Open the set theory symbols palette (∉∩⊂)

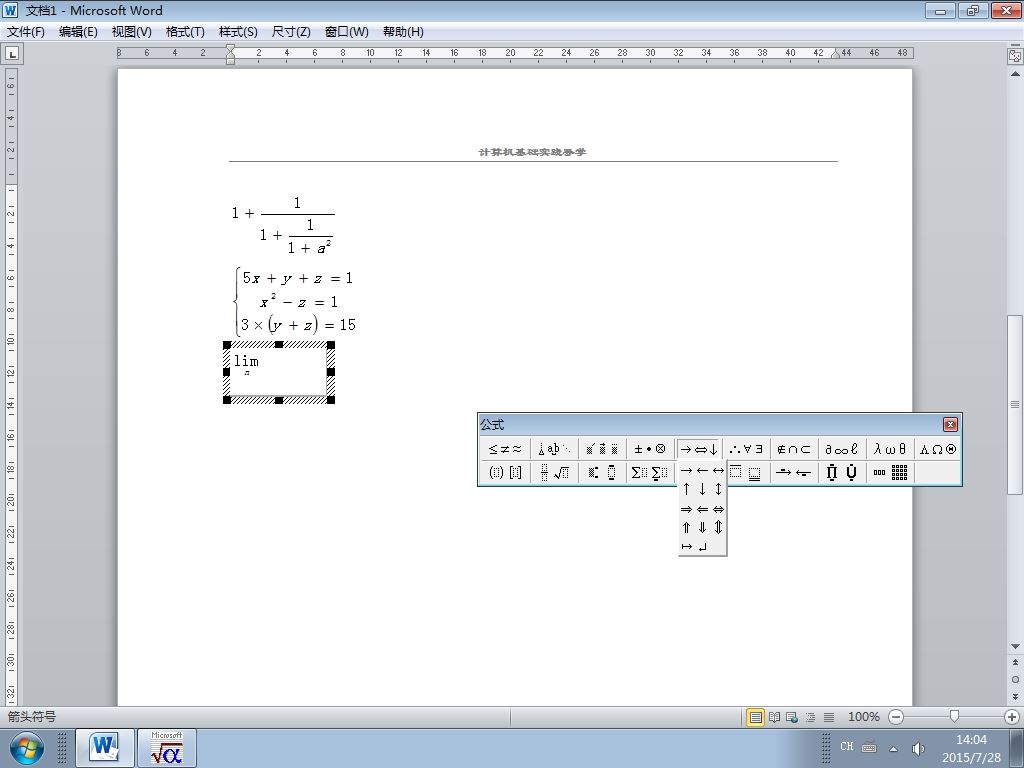point(794,449)
